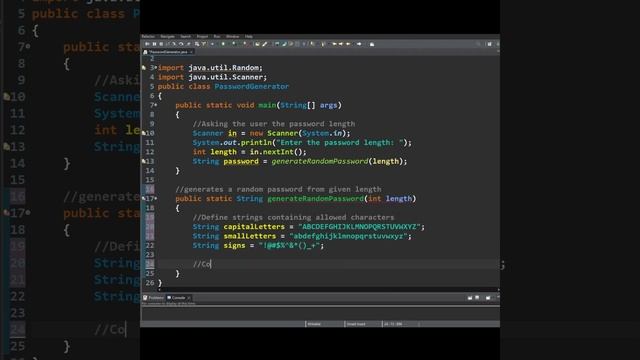Click the 'smallLetters' variable on line 21
Viewport: 640px width, 360px height.
tap(250, 236)
